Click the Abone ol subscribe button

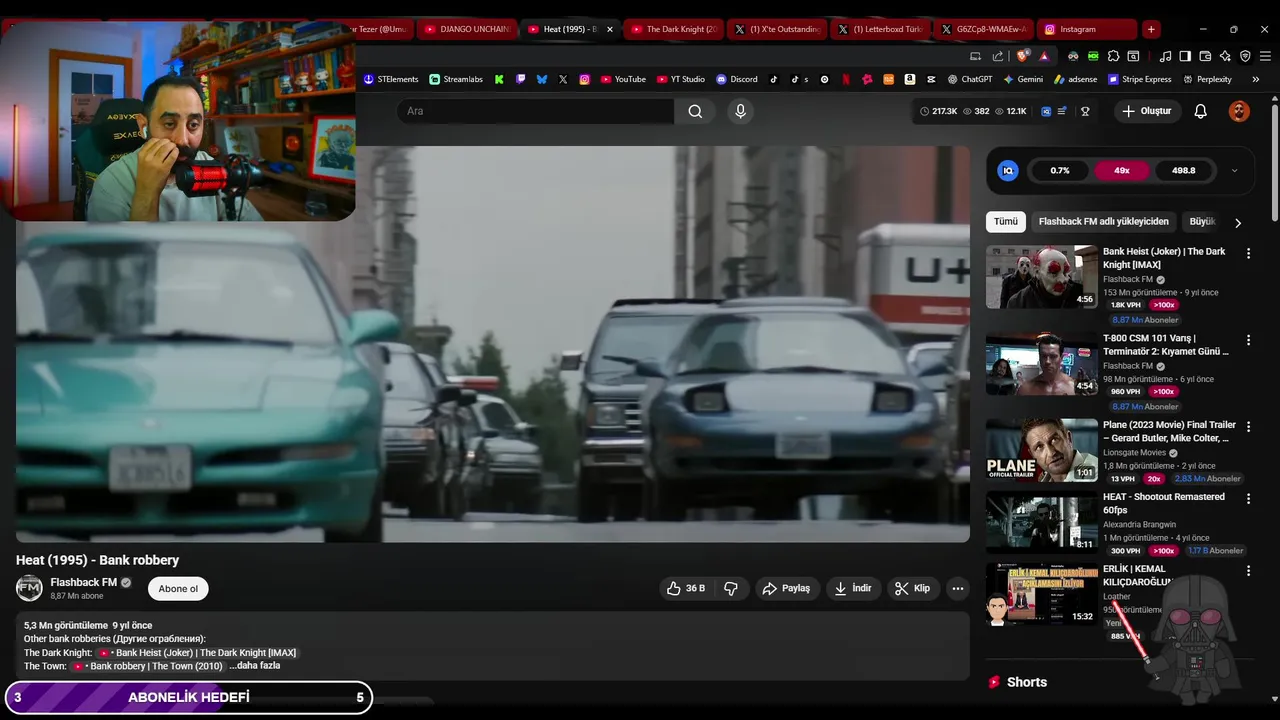coord(178,589)
